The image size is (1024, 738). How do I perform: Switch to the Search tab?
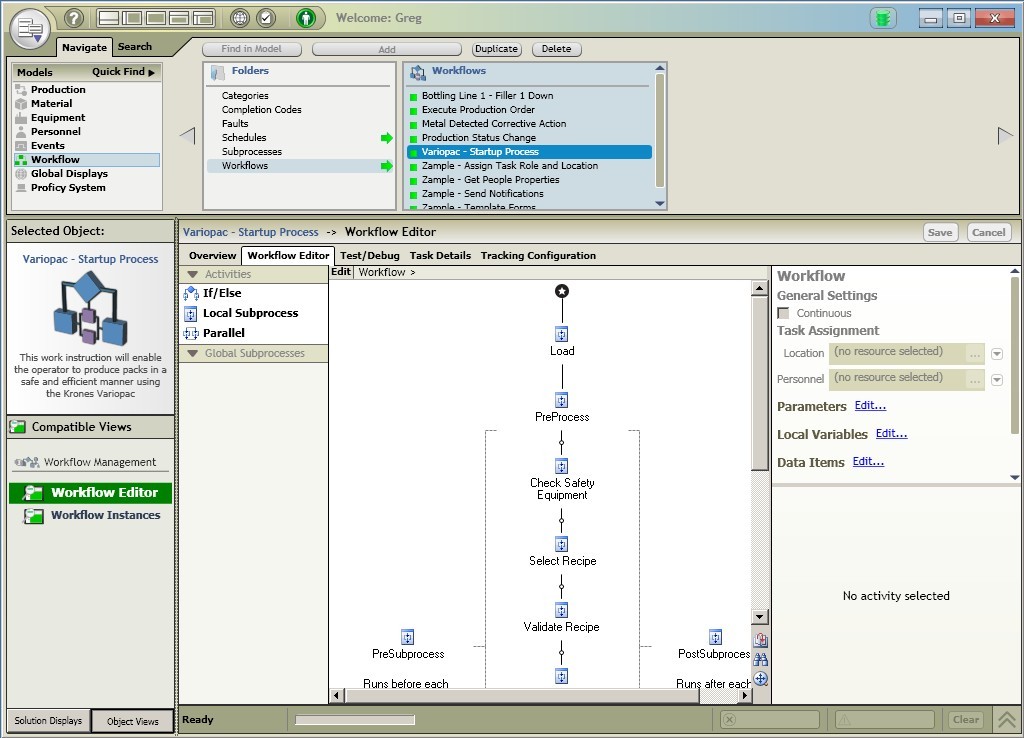(x=135, y=47)
